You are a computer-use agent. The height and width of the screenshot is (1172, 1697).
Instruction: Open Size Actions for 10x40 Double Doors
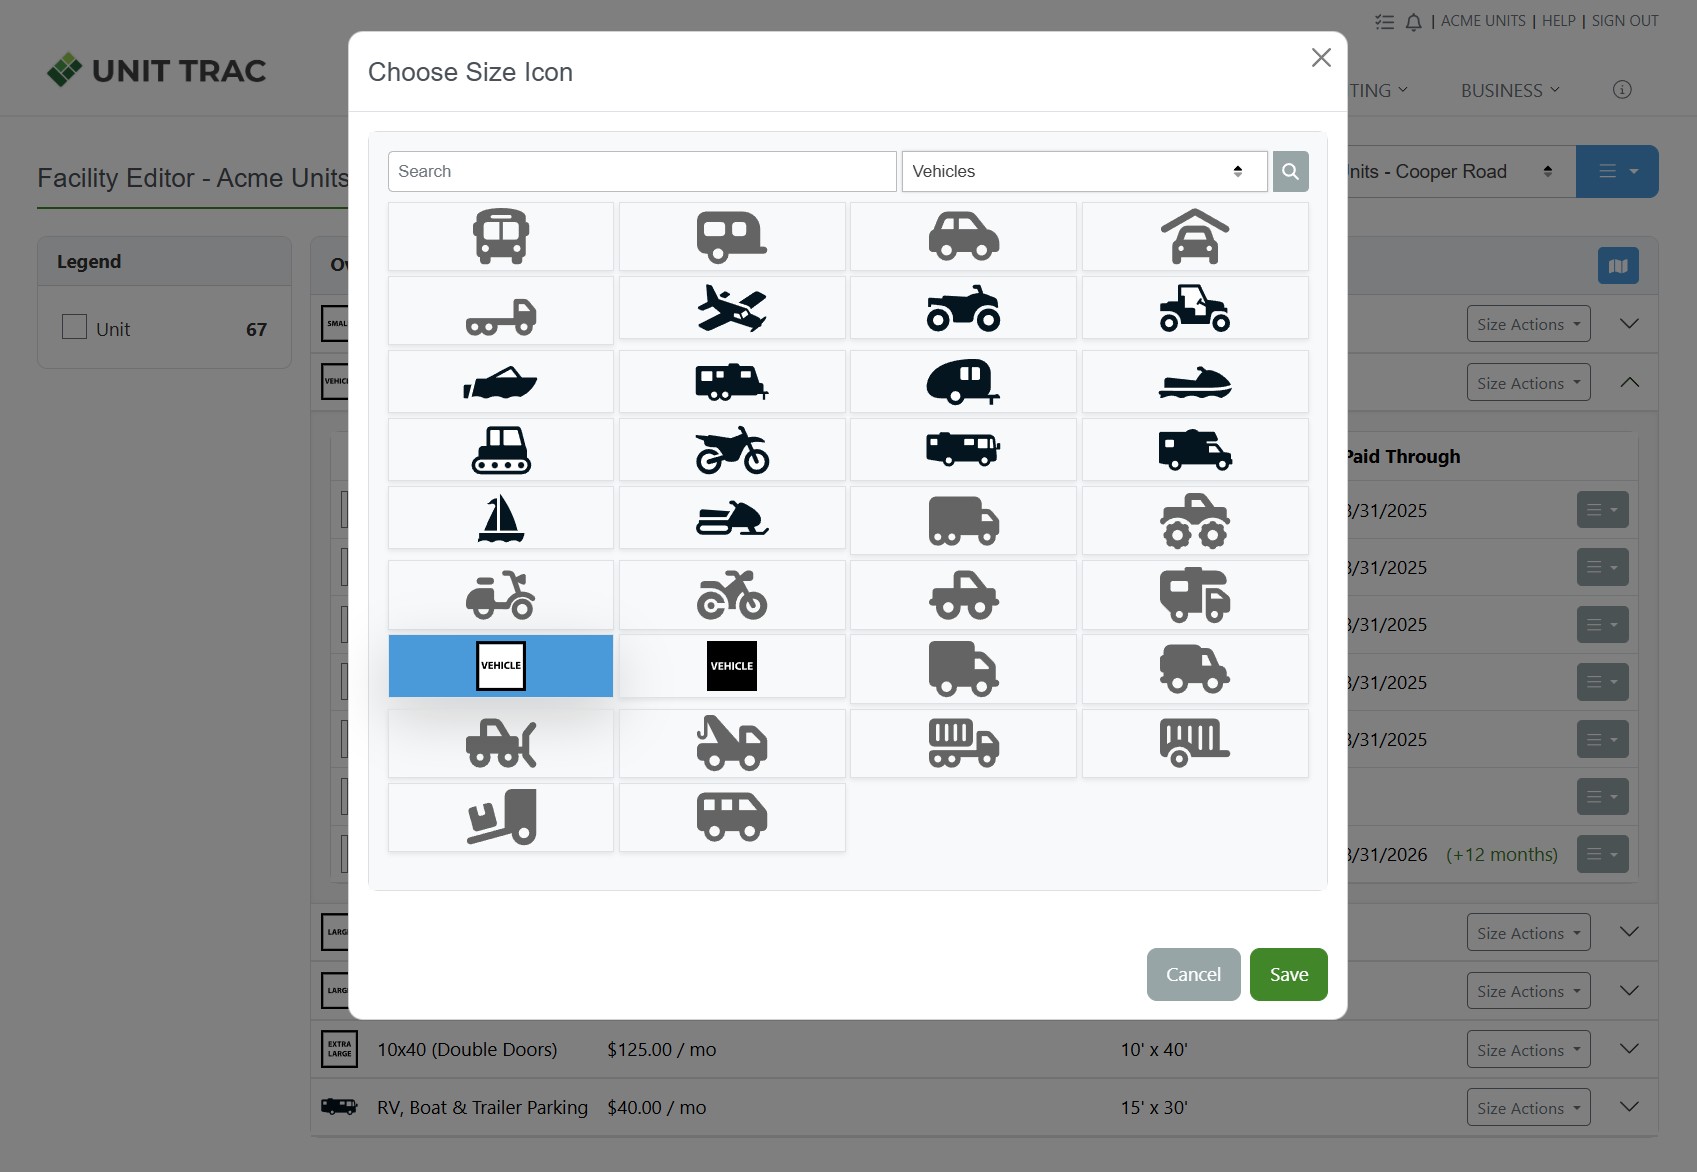click(x=1527, y=1050)
